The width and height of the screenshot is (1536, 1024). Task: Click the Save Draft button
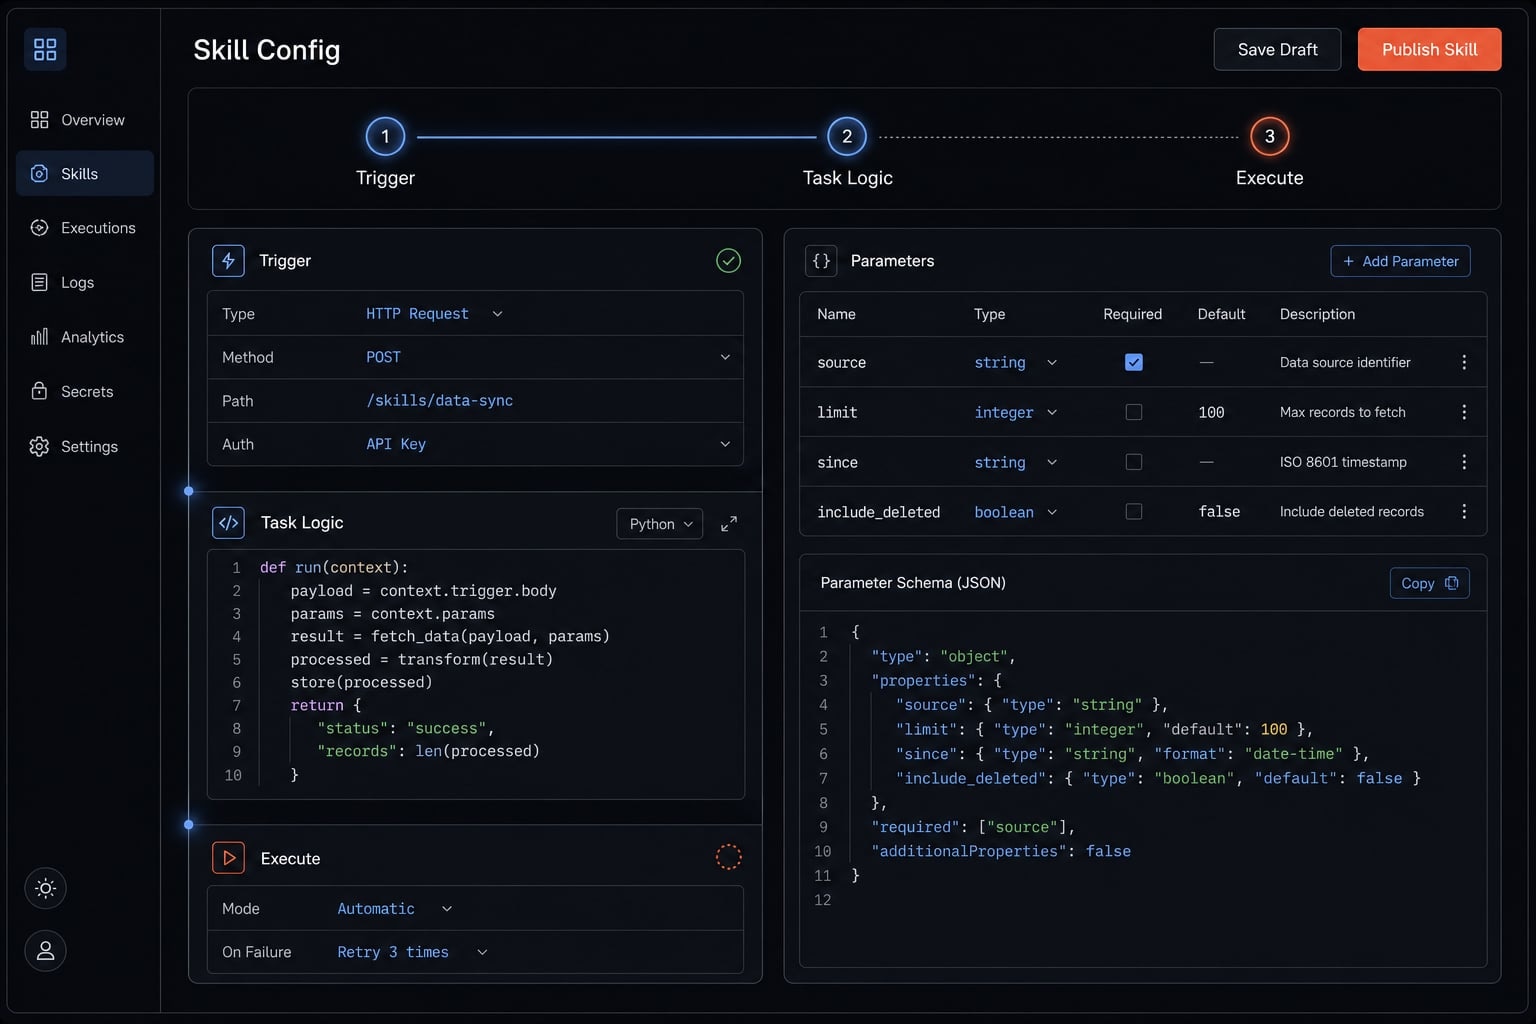point(1277,49)
